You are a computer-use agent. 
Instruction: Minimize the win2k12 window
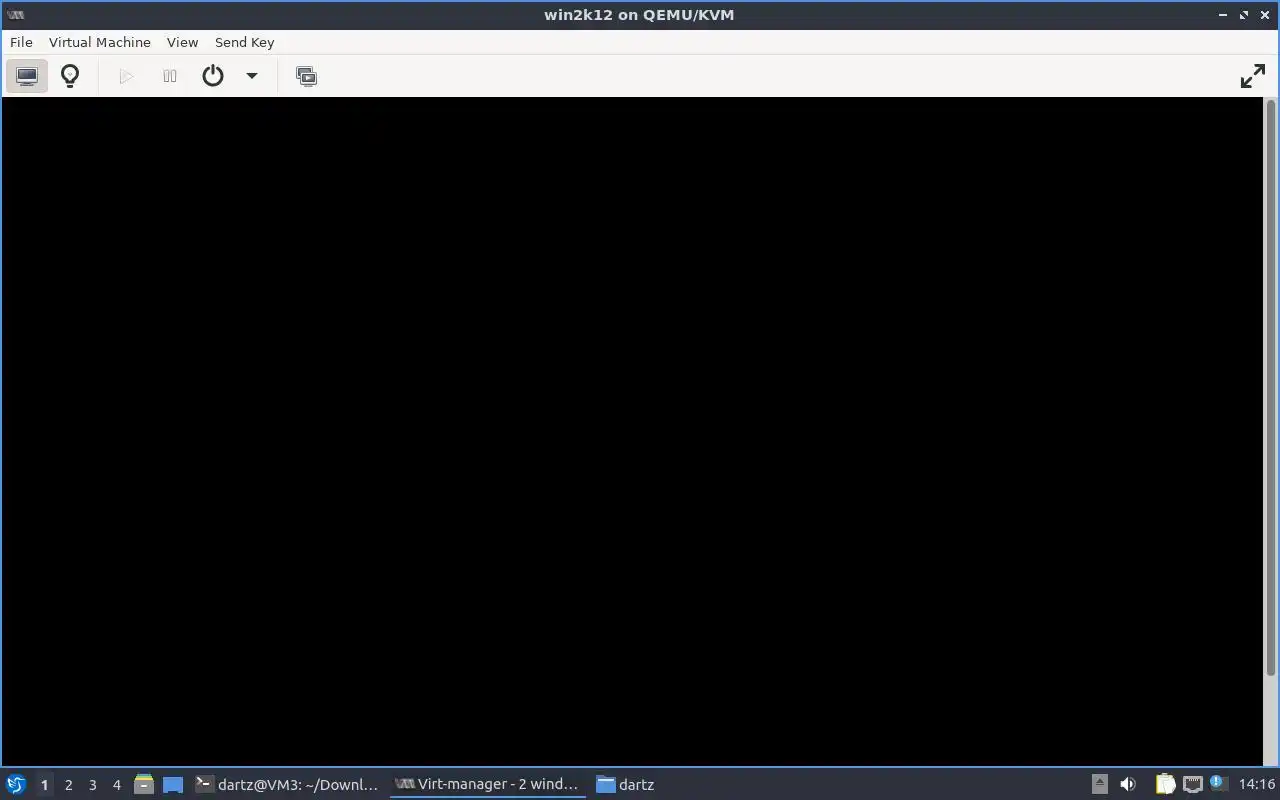1223,15
